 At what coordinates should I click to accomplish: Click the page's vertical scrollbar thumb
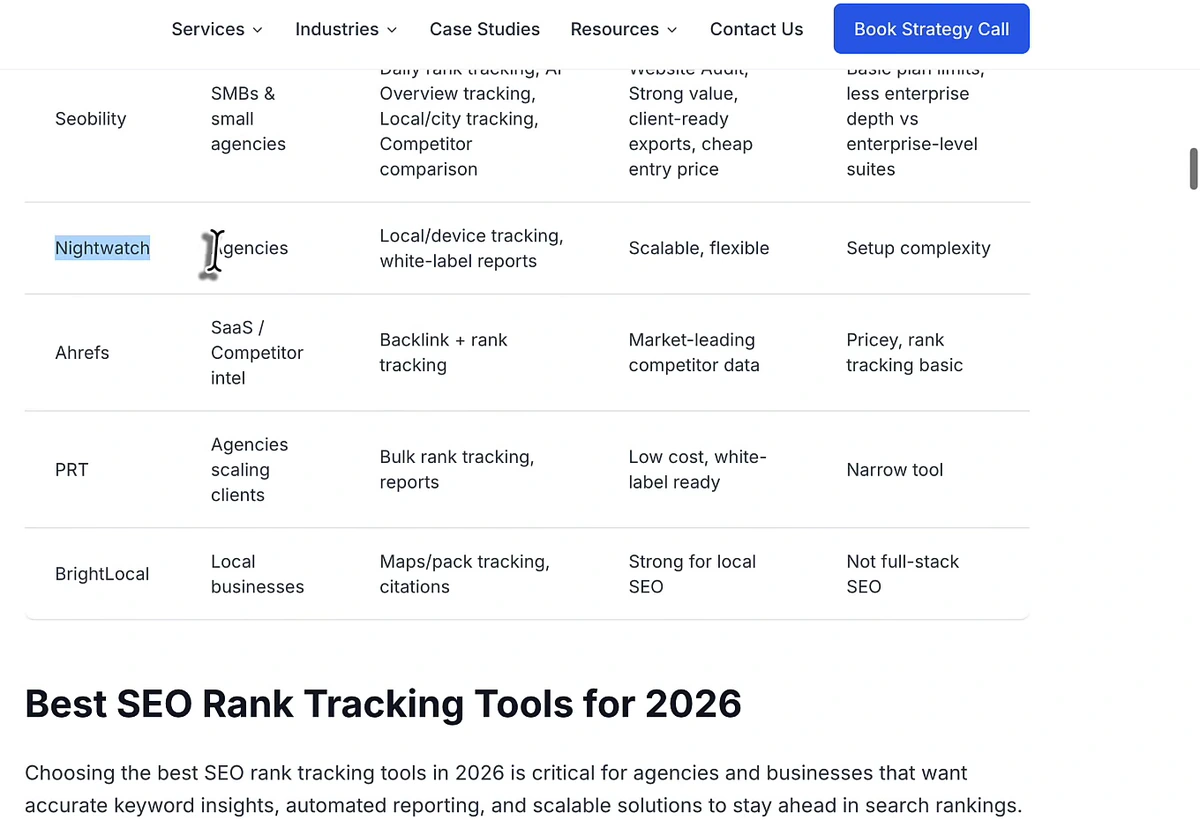1193,168
